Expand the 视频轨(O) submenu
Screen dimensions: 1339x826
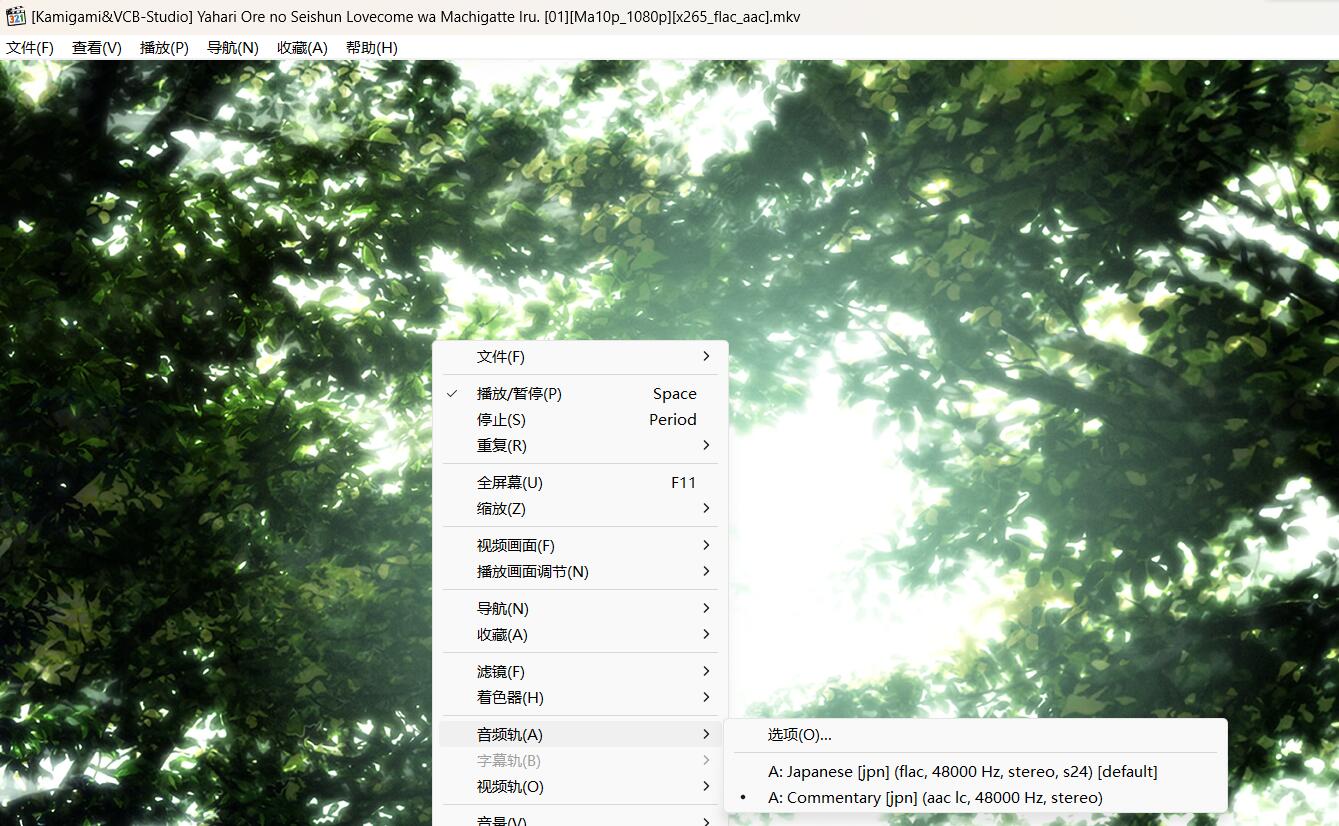point(580,787)
